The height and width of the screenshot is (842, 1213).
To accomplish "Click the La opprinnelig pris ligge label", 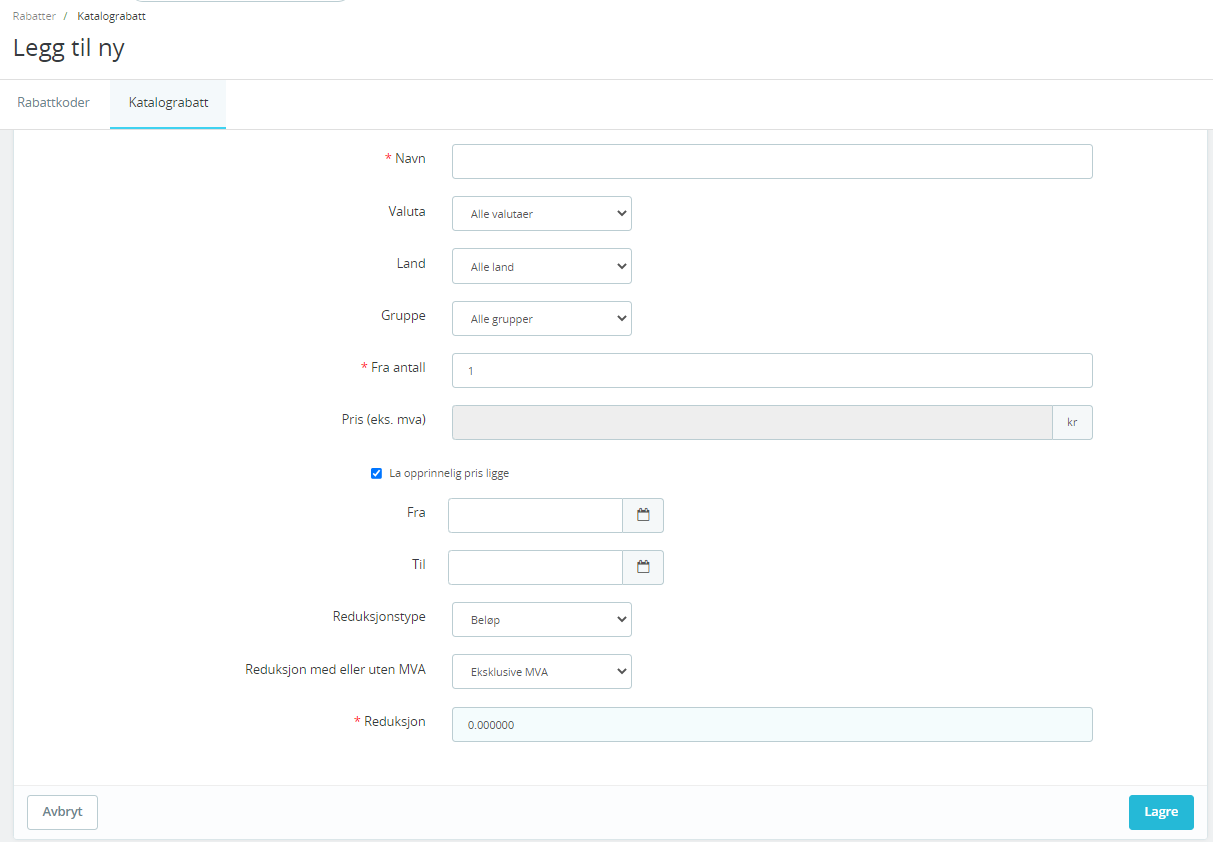I will pyautogui.click(x=449, y=473).
